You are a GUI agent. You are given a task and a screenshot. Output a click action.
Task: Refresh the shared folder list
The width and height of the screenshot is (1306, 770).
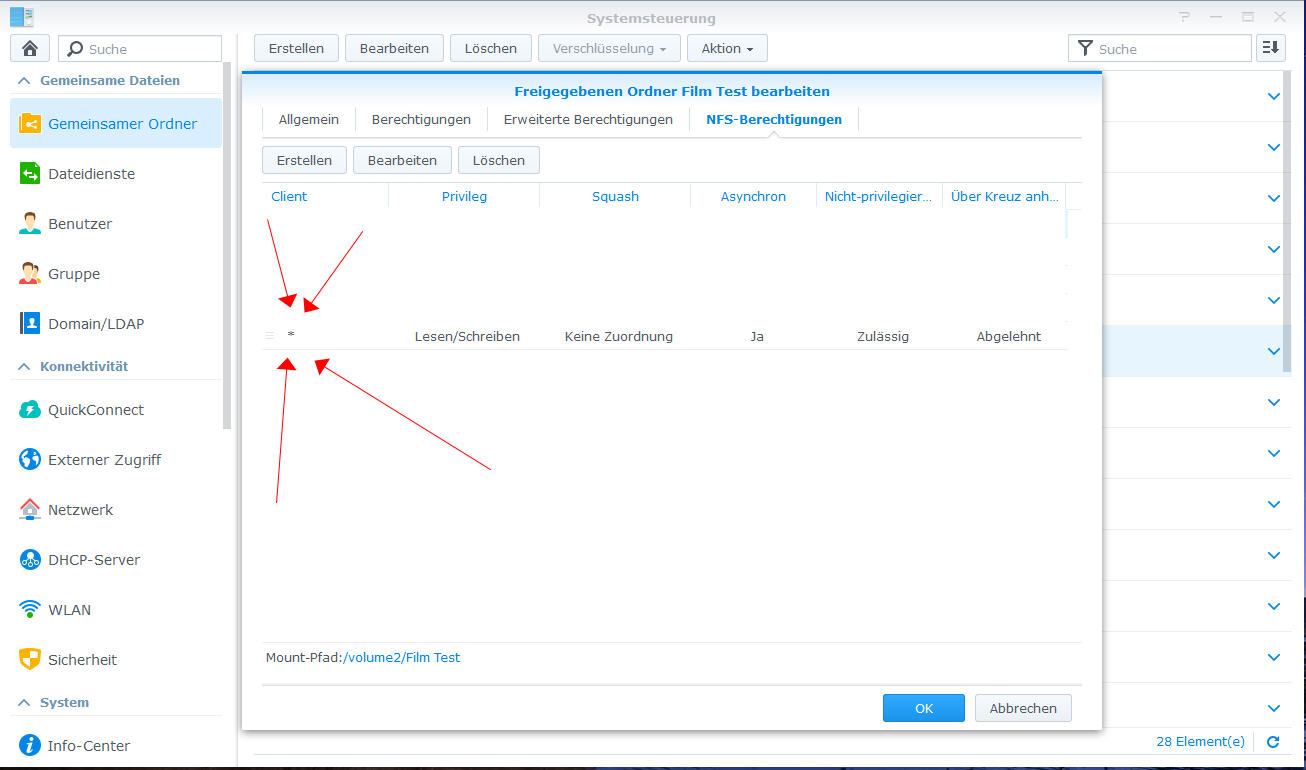click(1273, 742)
